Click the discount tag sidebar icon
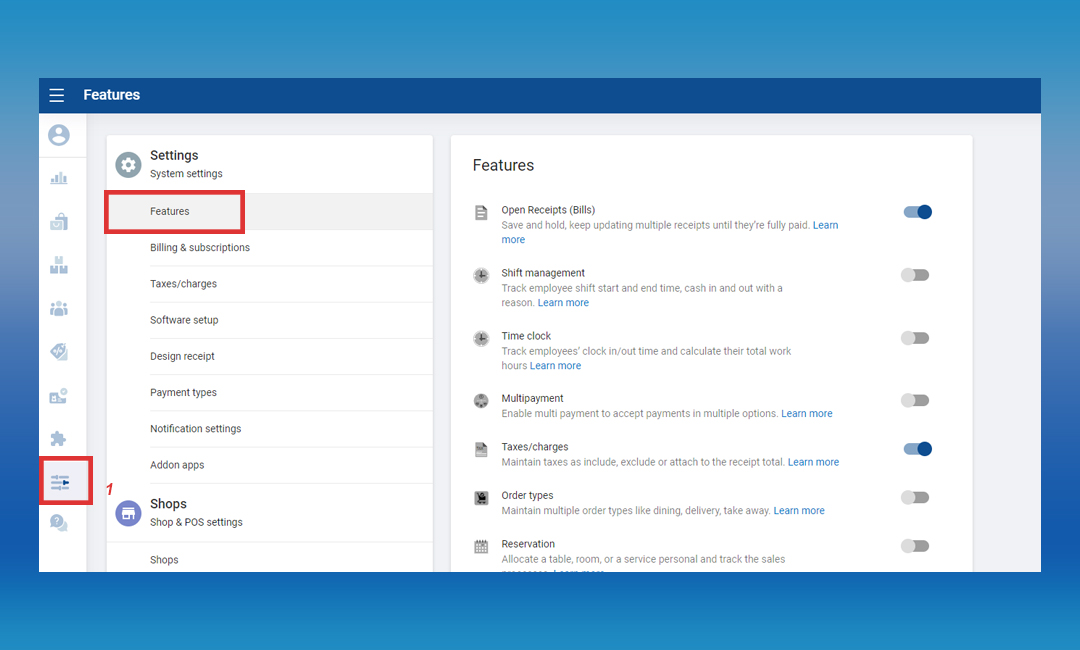Screen dimensions: 1080x650 59,351
